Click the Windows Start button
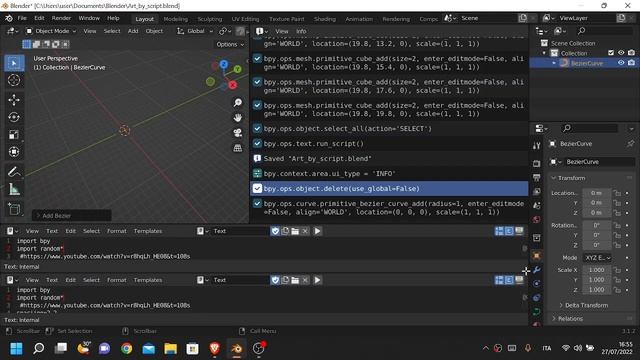This screenshot has width=640, height=360. click(16, 349)
